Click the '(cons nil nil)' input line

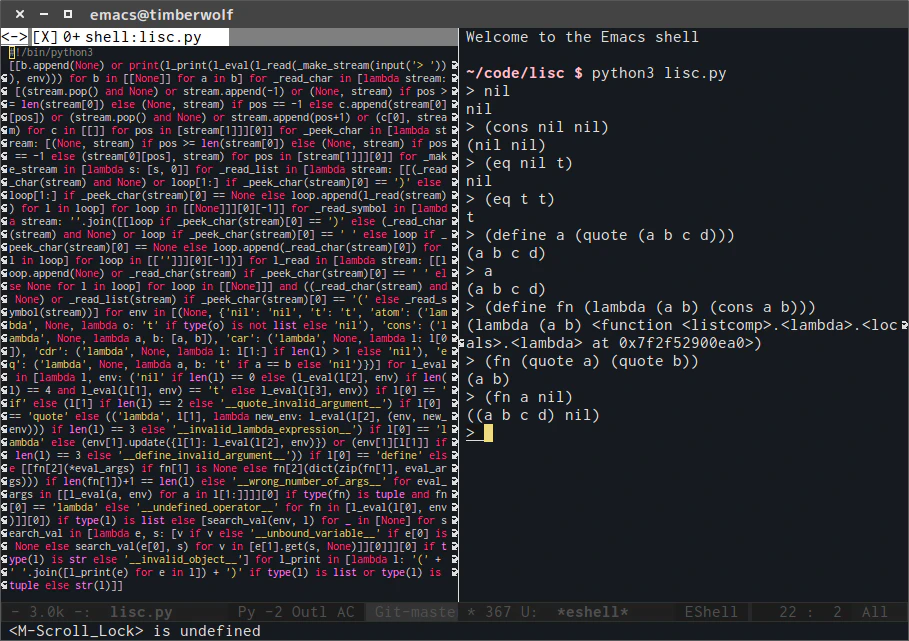click(x=546, y=127)
